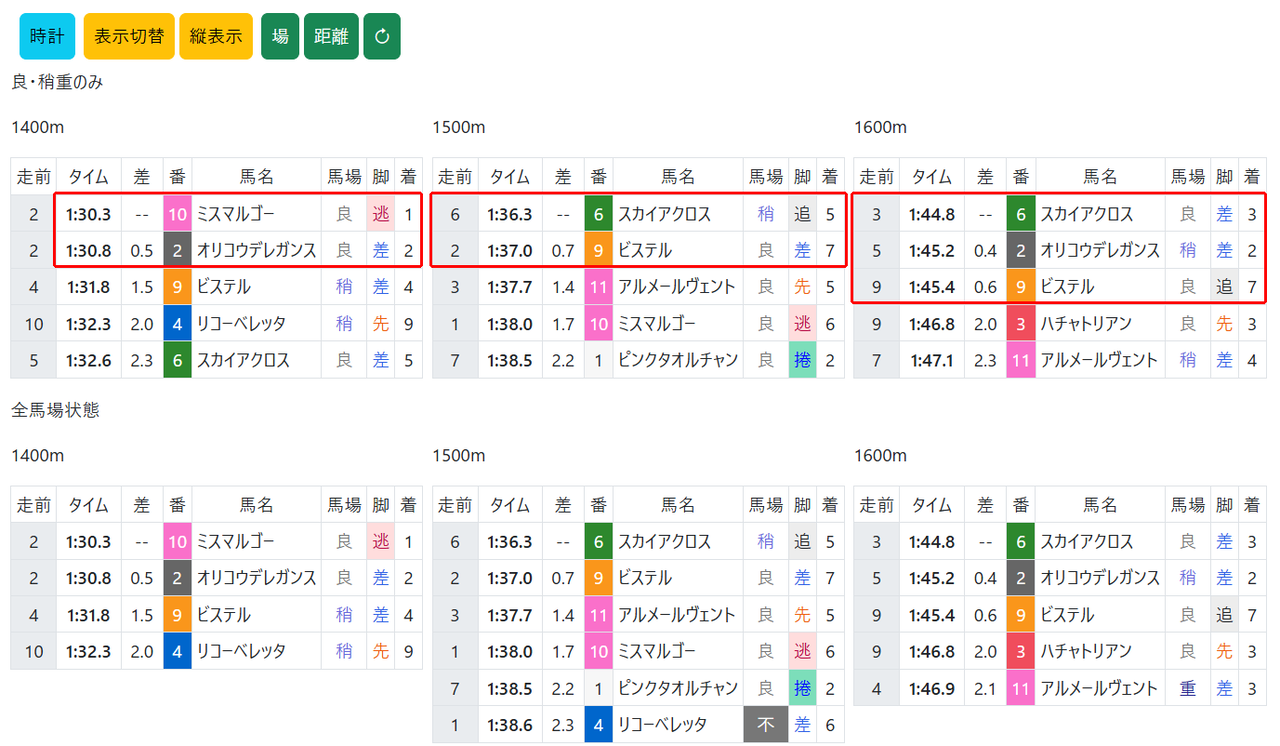Click the blue number 4 badge for リコーベレッタ in top 1400m table
The image size is (1280, 746).
[x=177, y=323]
